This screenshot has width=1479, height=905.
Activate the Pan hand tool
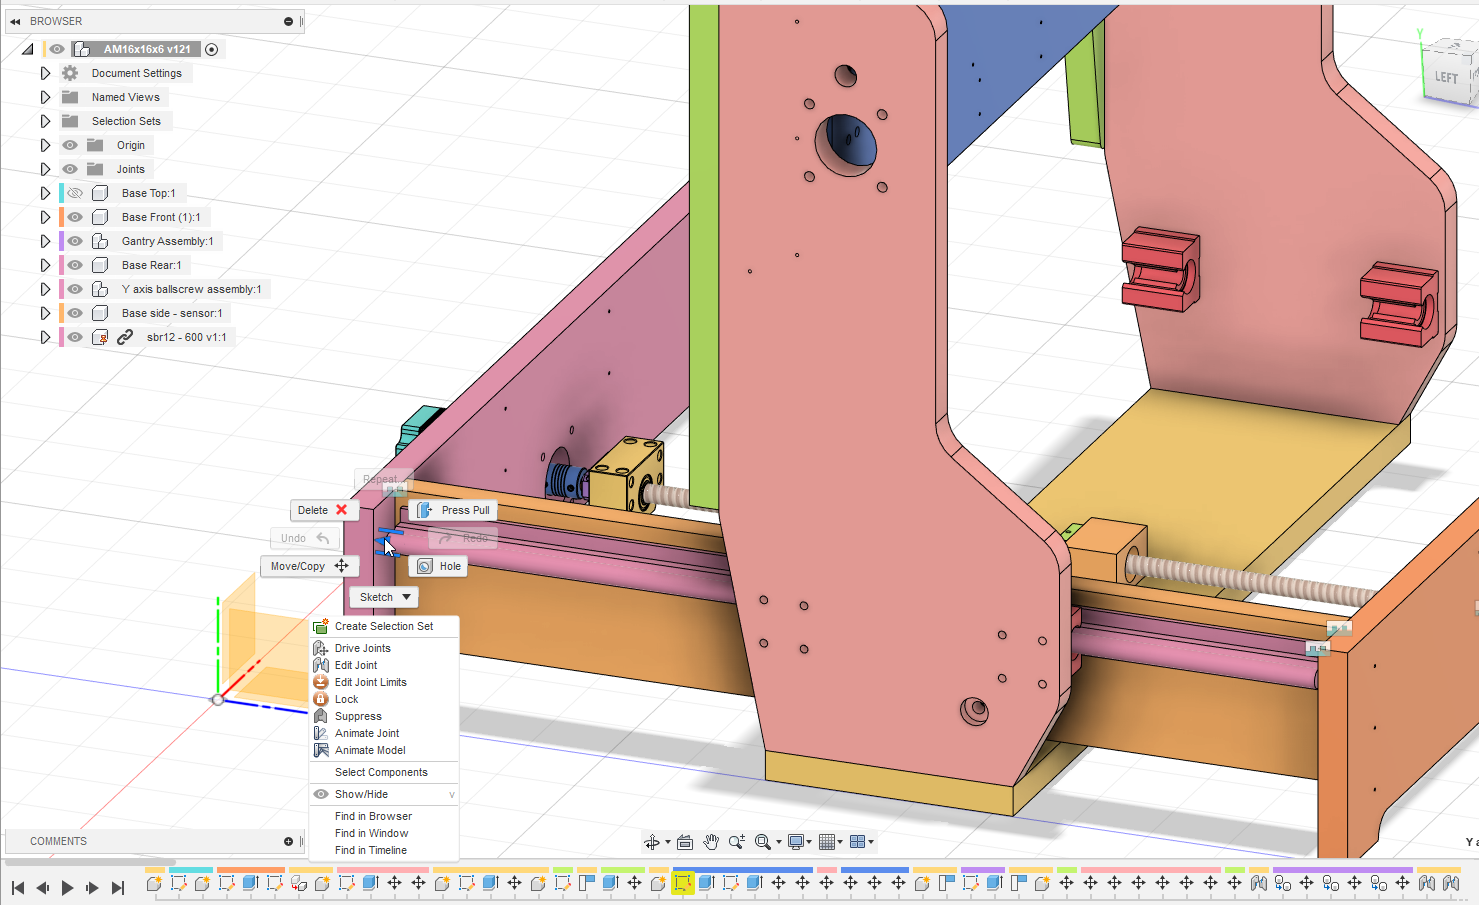pos(711,842)
